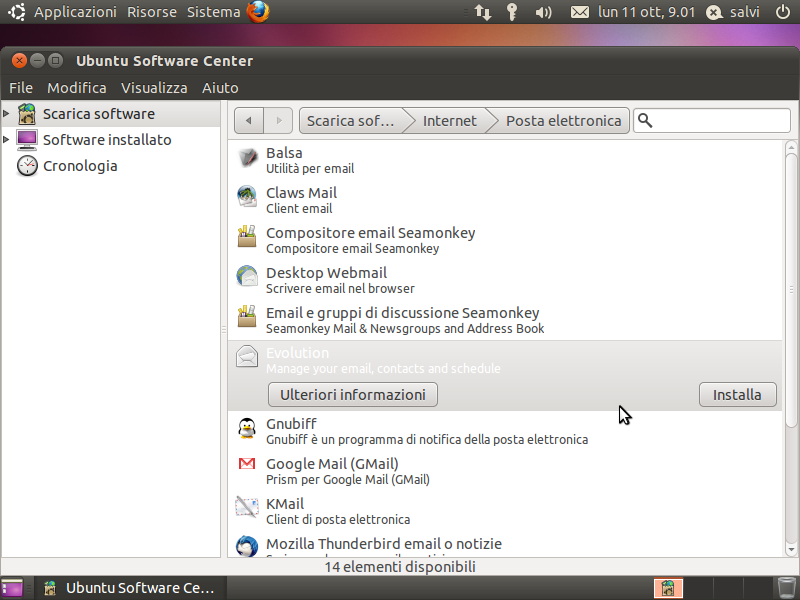The width and height of the screenshot is (800, 600).
Task: Open the Applicazioni panel menu
Action: pos(75,12)
